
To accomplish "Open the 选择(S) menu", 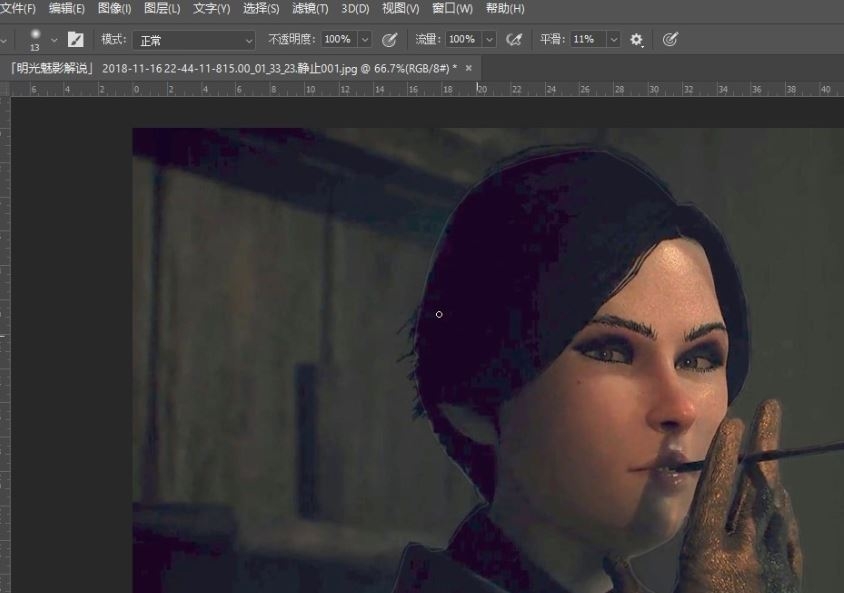I will pyautogui.click(x=261, y=9).
